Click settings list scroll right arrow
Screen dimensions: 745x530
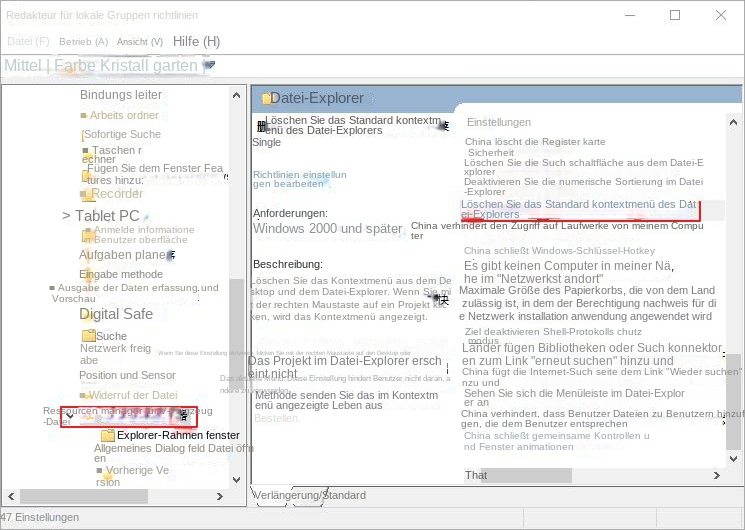716,475
